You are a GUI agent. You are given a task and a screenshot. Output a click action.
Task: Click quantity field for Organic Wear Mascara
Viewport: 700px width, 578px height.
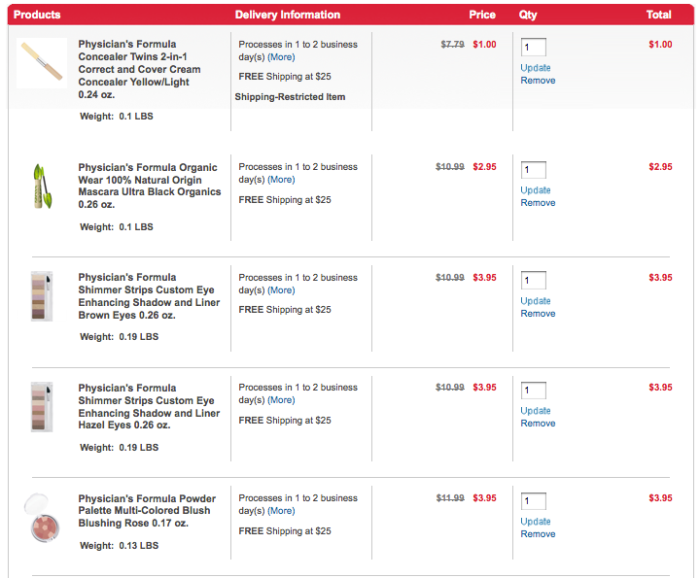click(533, 170)
